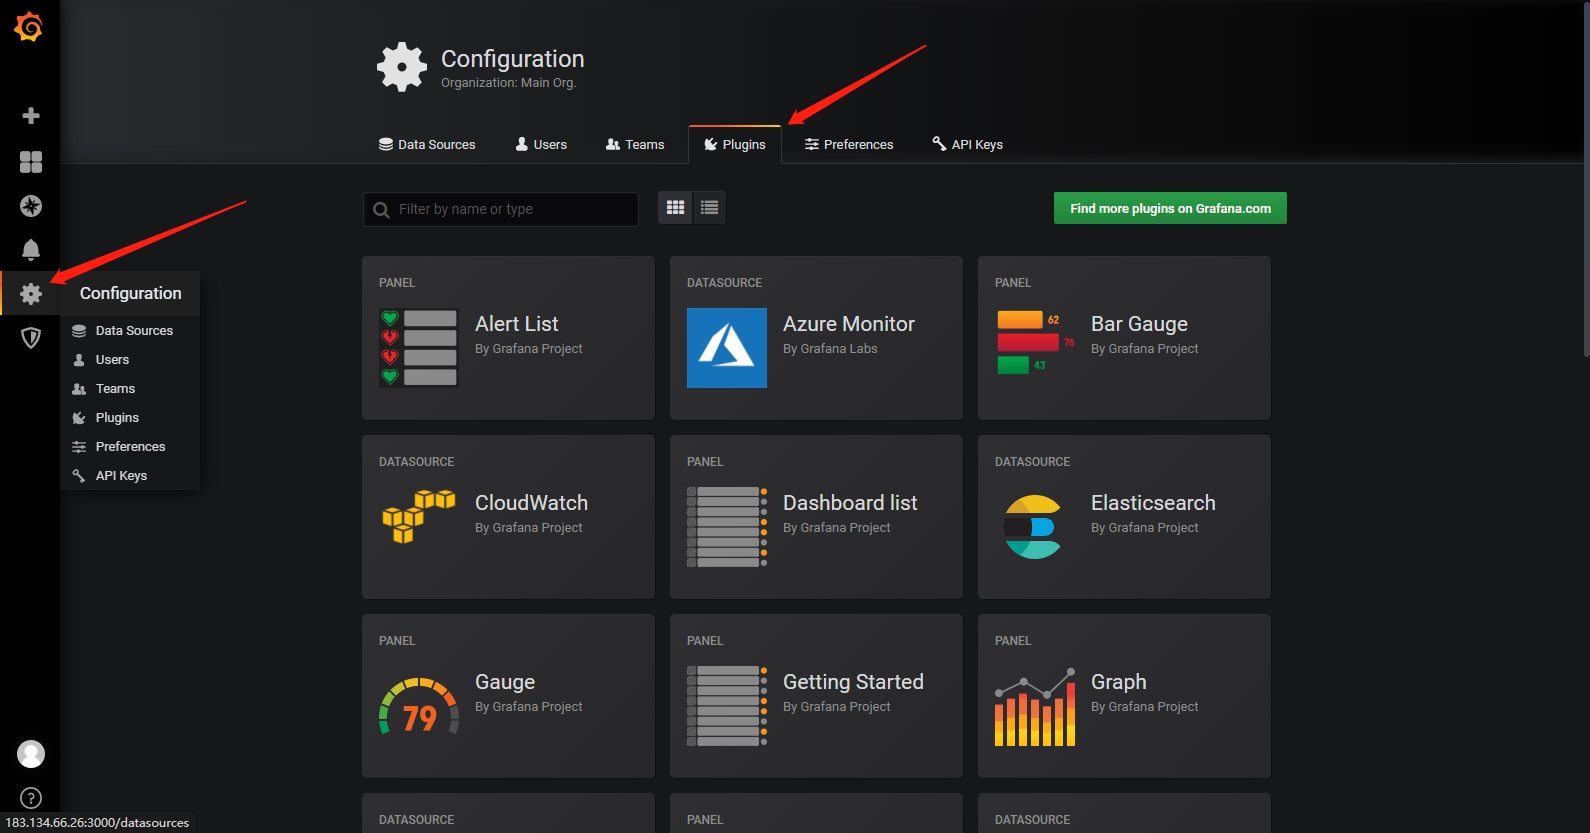Open the Users tab
The width and height of the screenshot is (1590, 833).
pos(541,145)
